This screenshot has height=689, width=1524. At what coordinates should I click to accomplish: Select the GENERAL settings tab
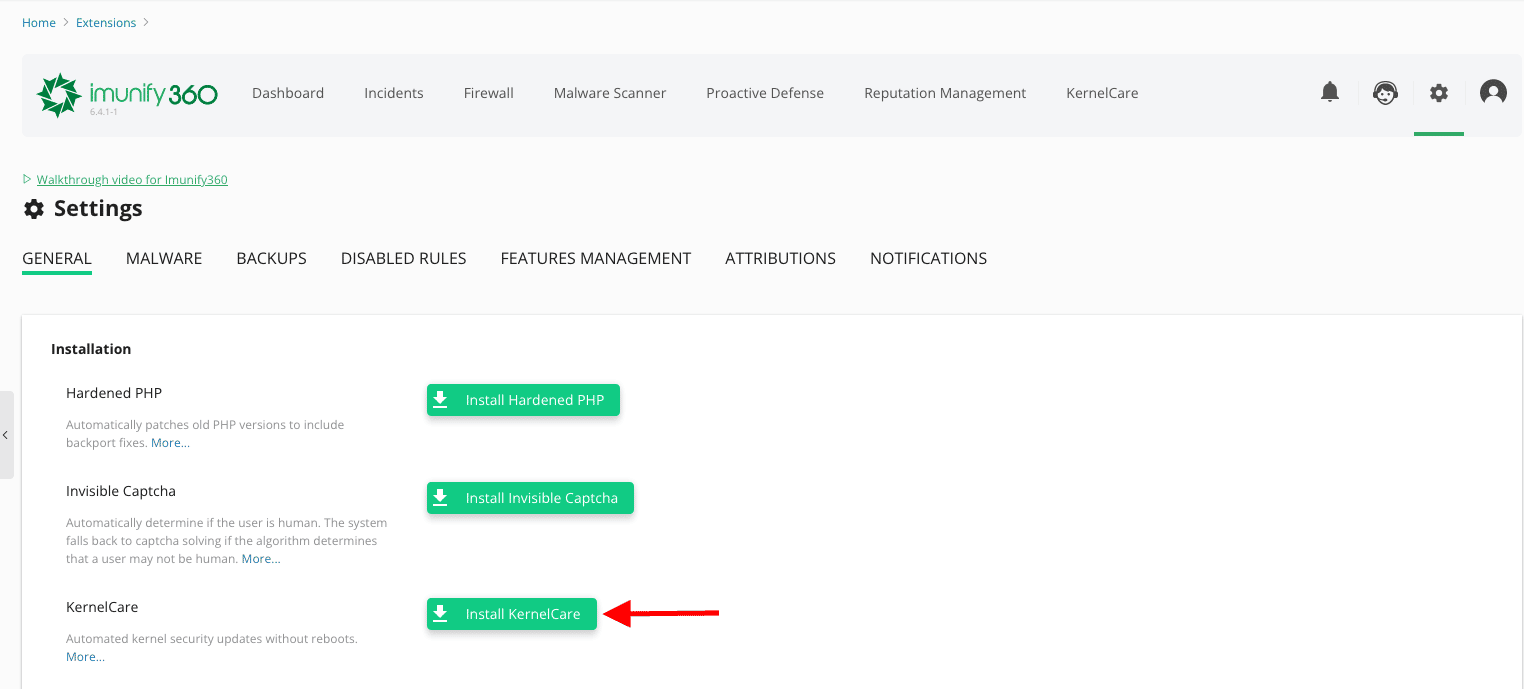tap(57, 258)
